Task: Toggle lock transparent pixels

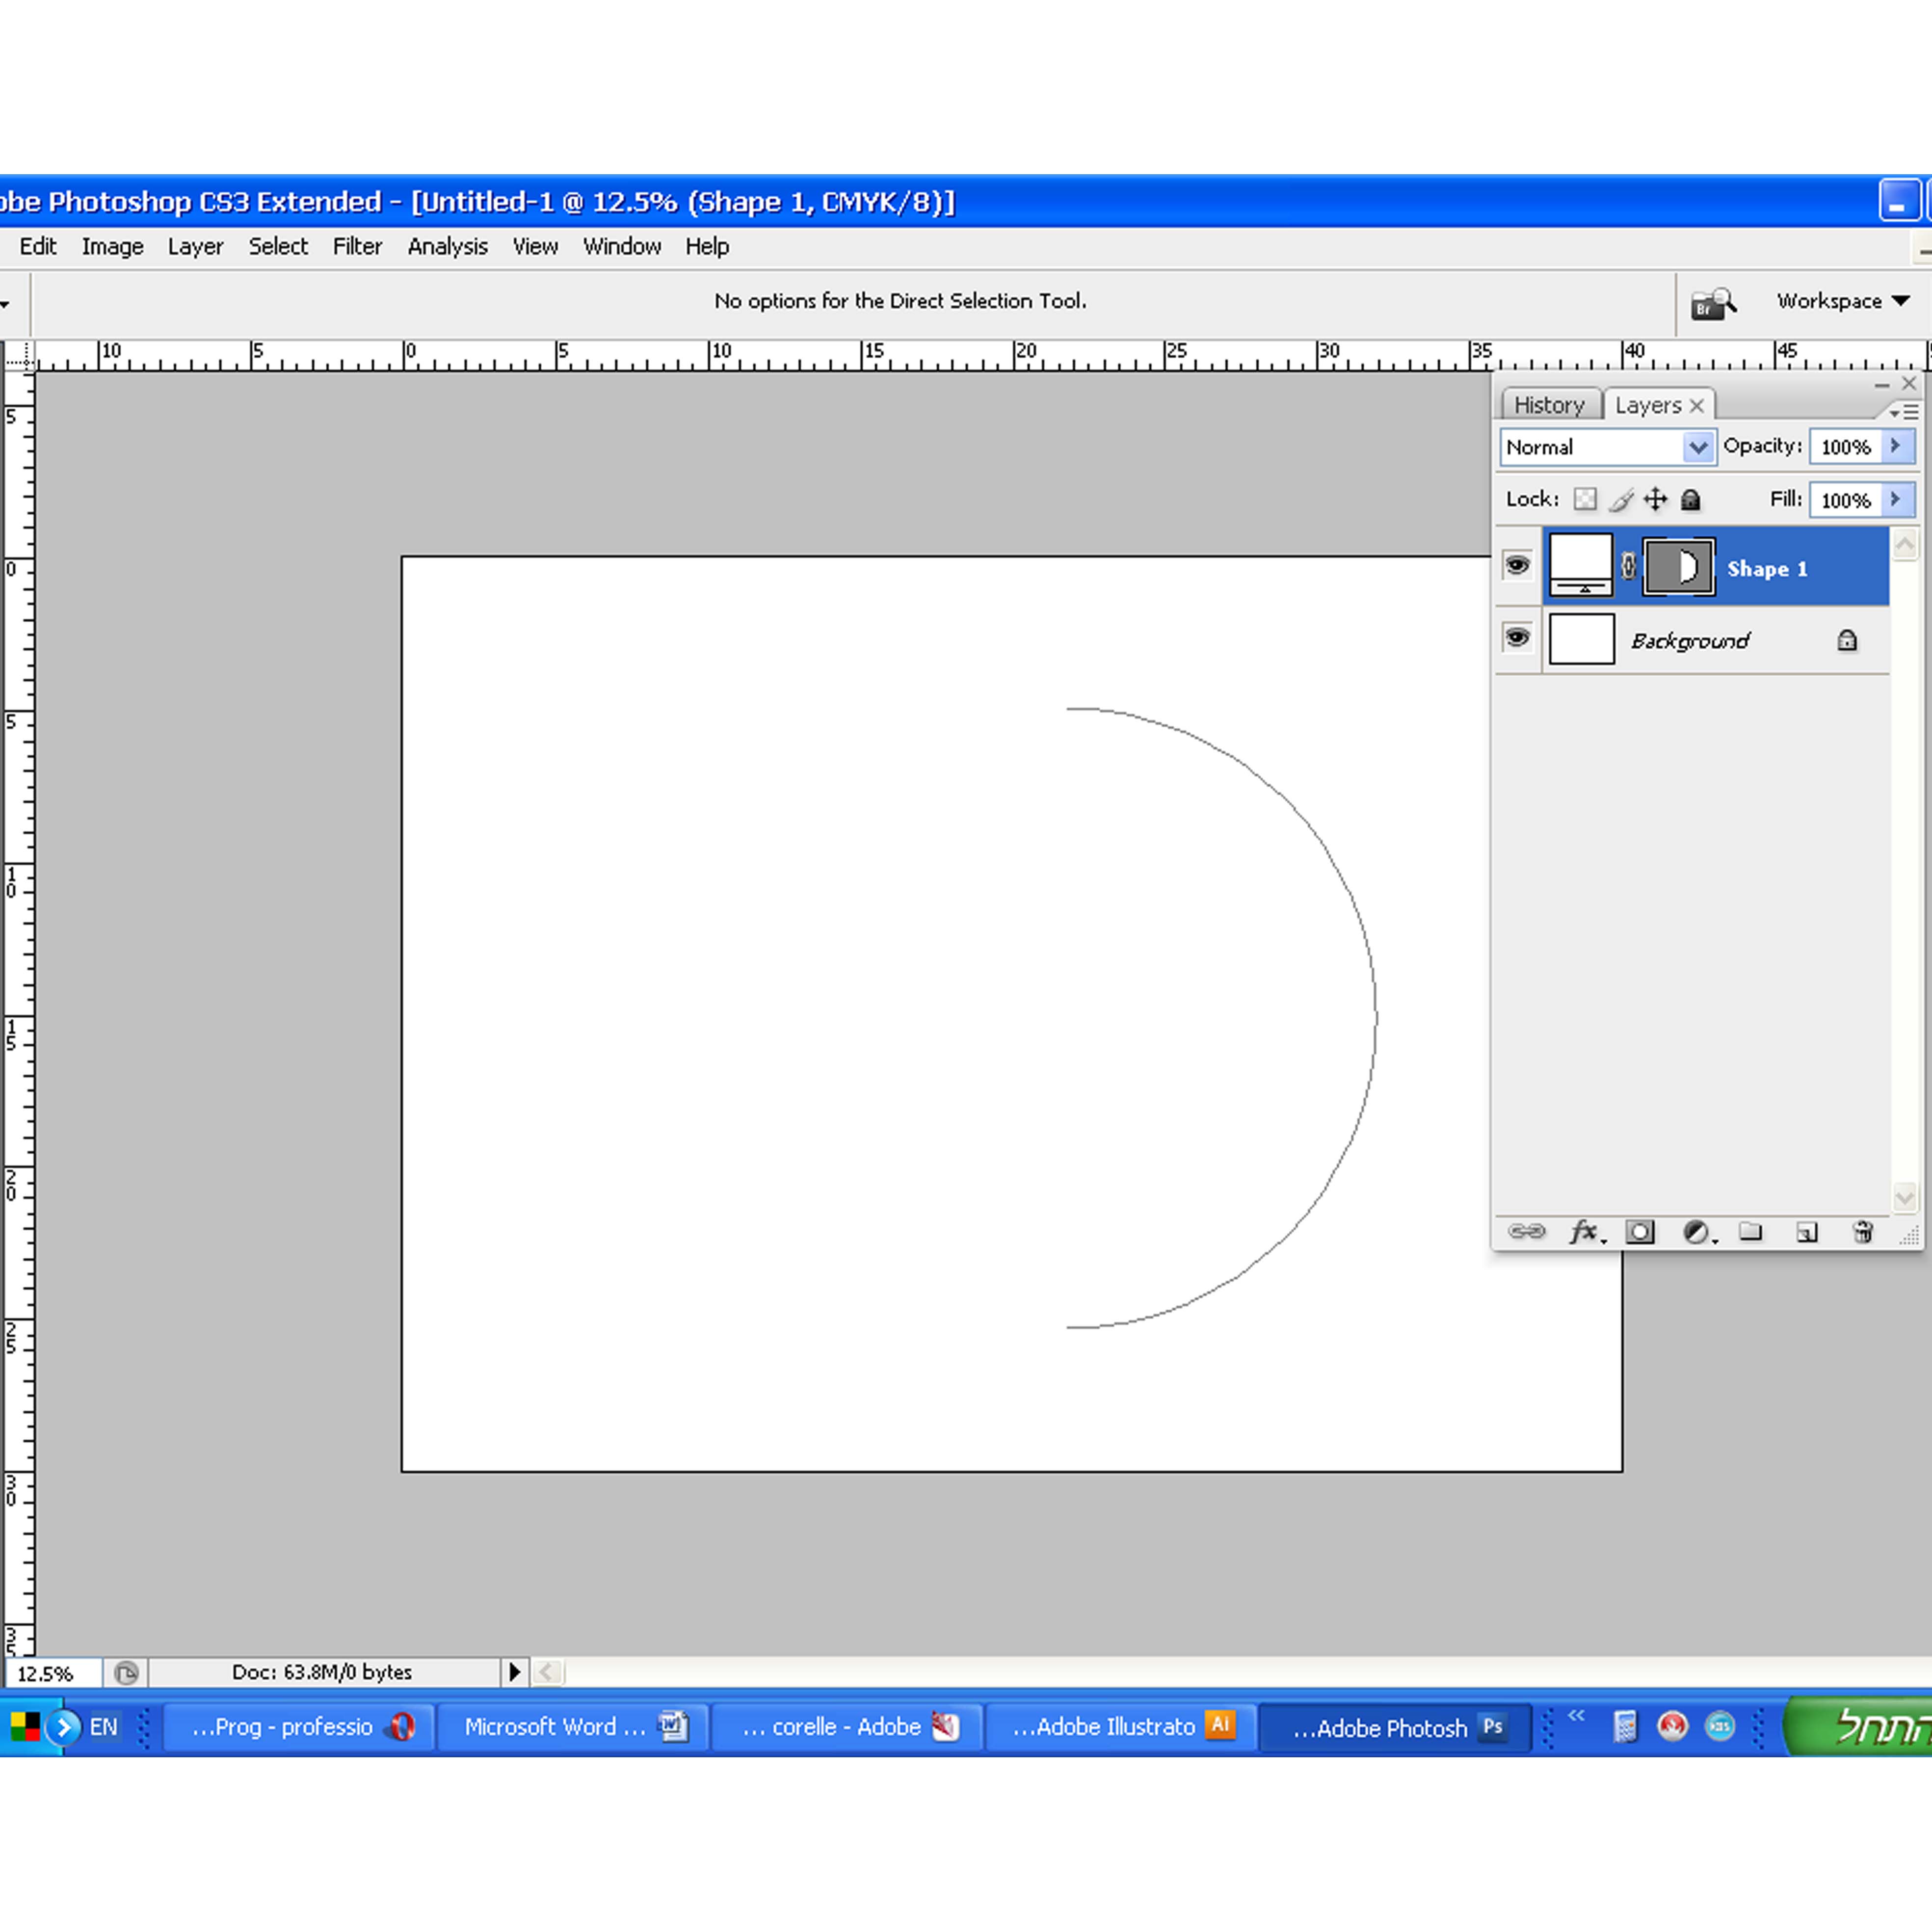Action: coord(1585,499)
